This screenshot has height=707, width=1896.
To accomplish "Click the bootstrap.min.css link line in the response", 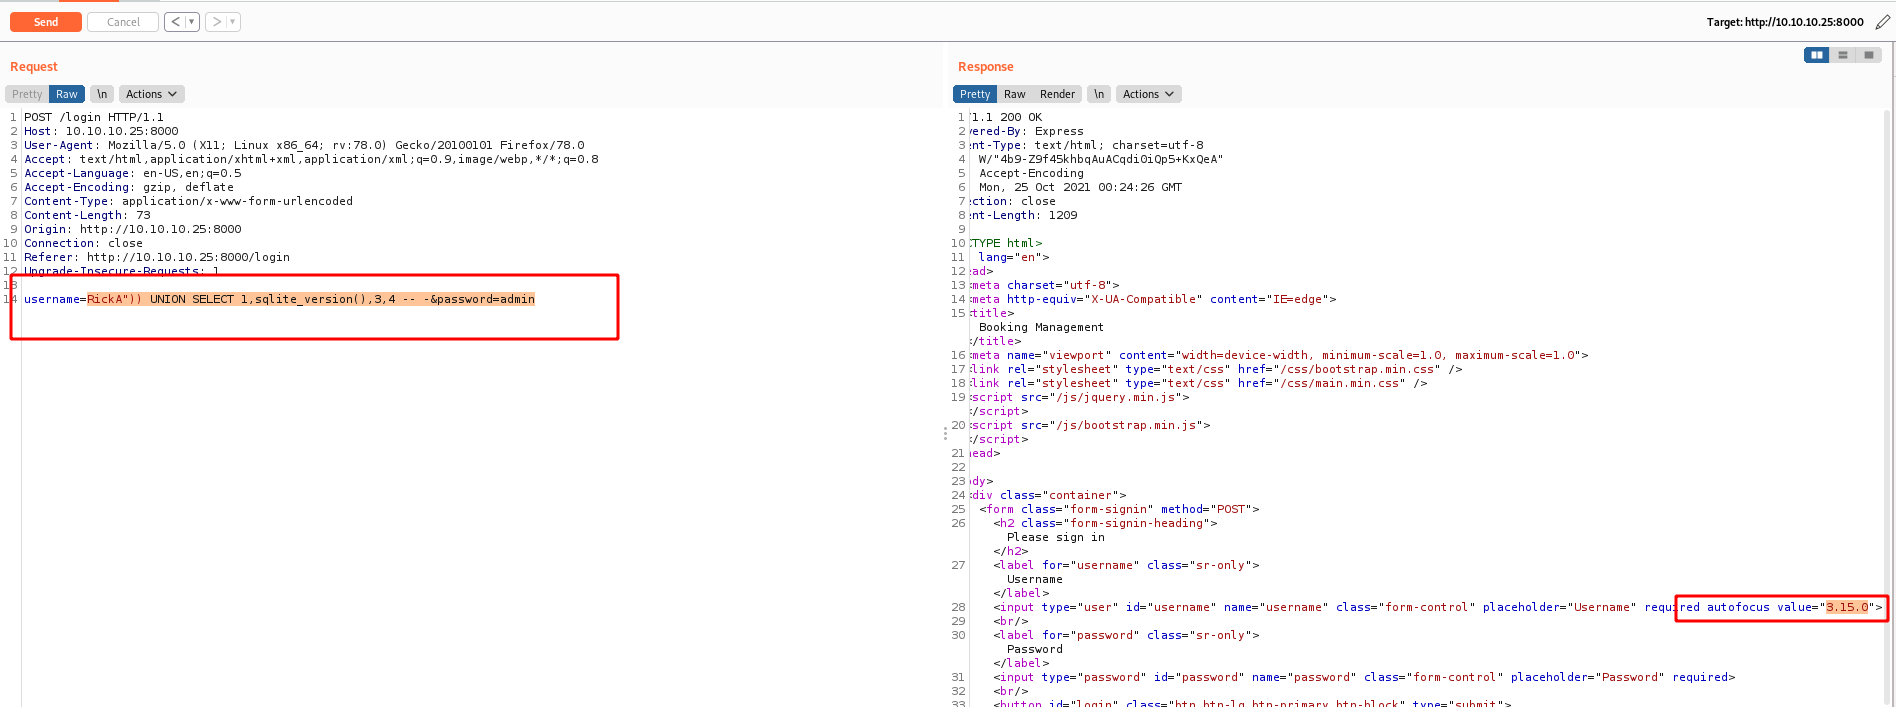I will pyautogui.click(x=1216, y=369).
